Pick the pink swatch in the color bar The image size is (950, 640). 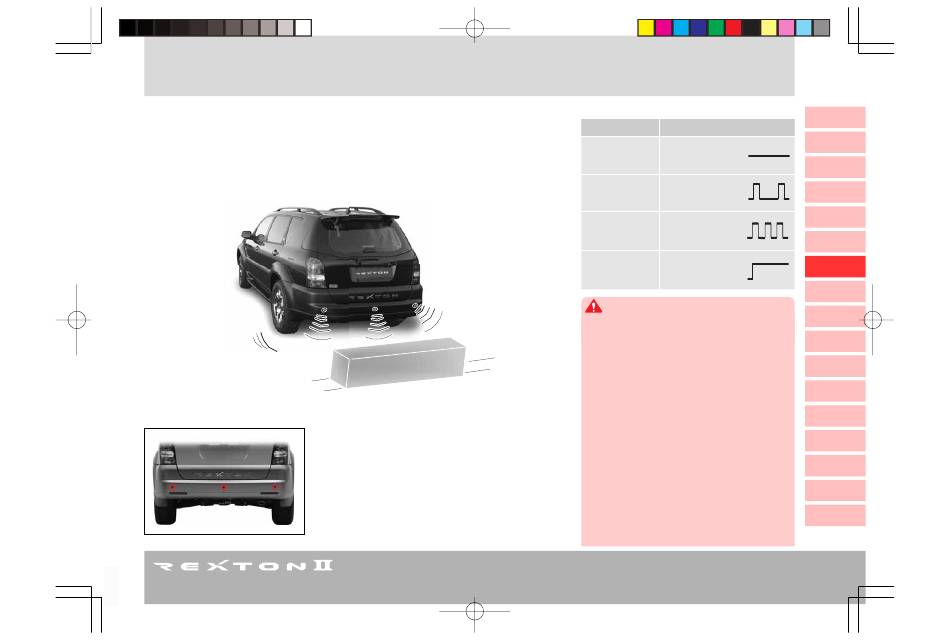tap(786, 28)
